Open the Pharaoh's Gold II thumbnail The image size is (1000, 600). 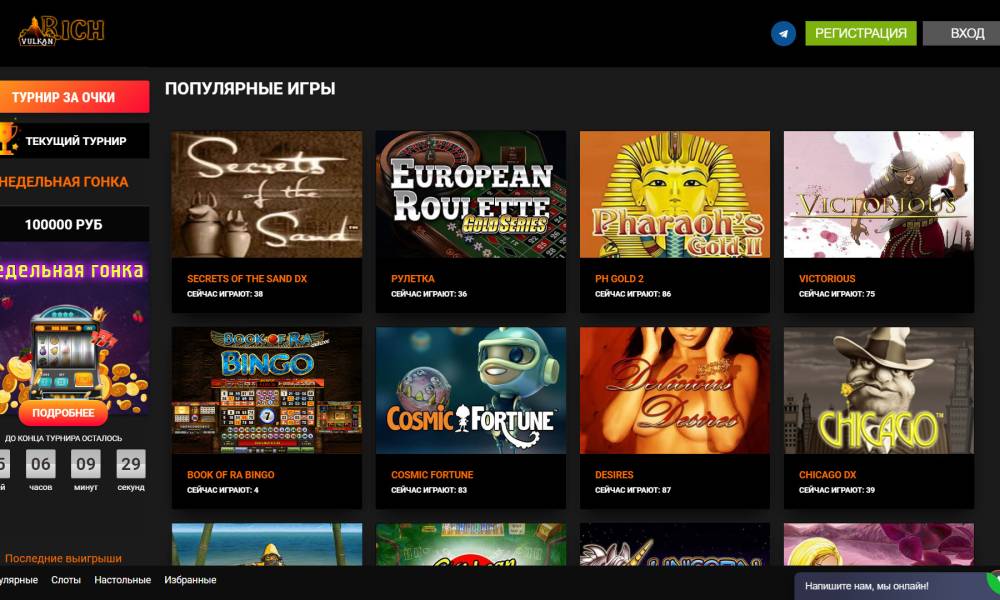675,194
